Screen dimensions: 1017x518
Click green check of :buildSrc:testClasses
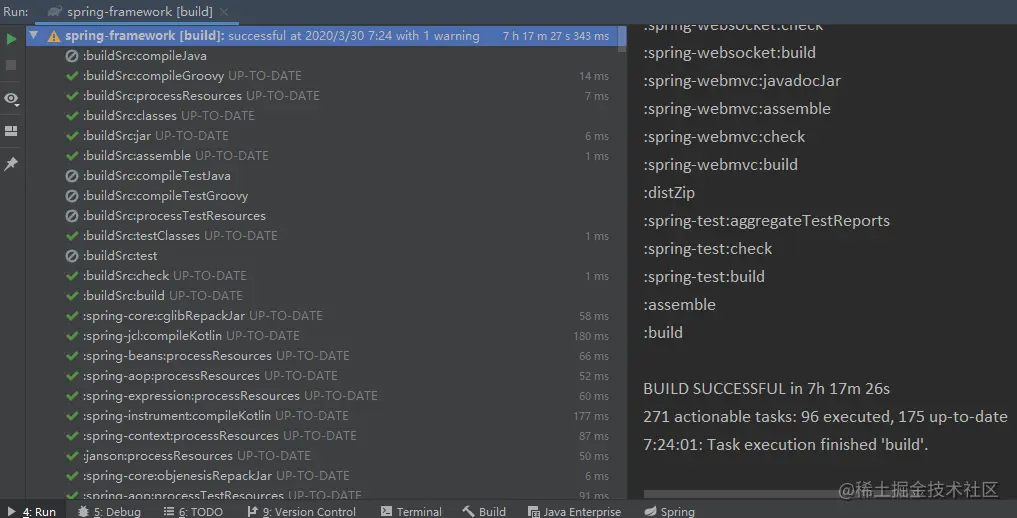[72, 236]
